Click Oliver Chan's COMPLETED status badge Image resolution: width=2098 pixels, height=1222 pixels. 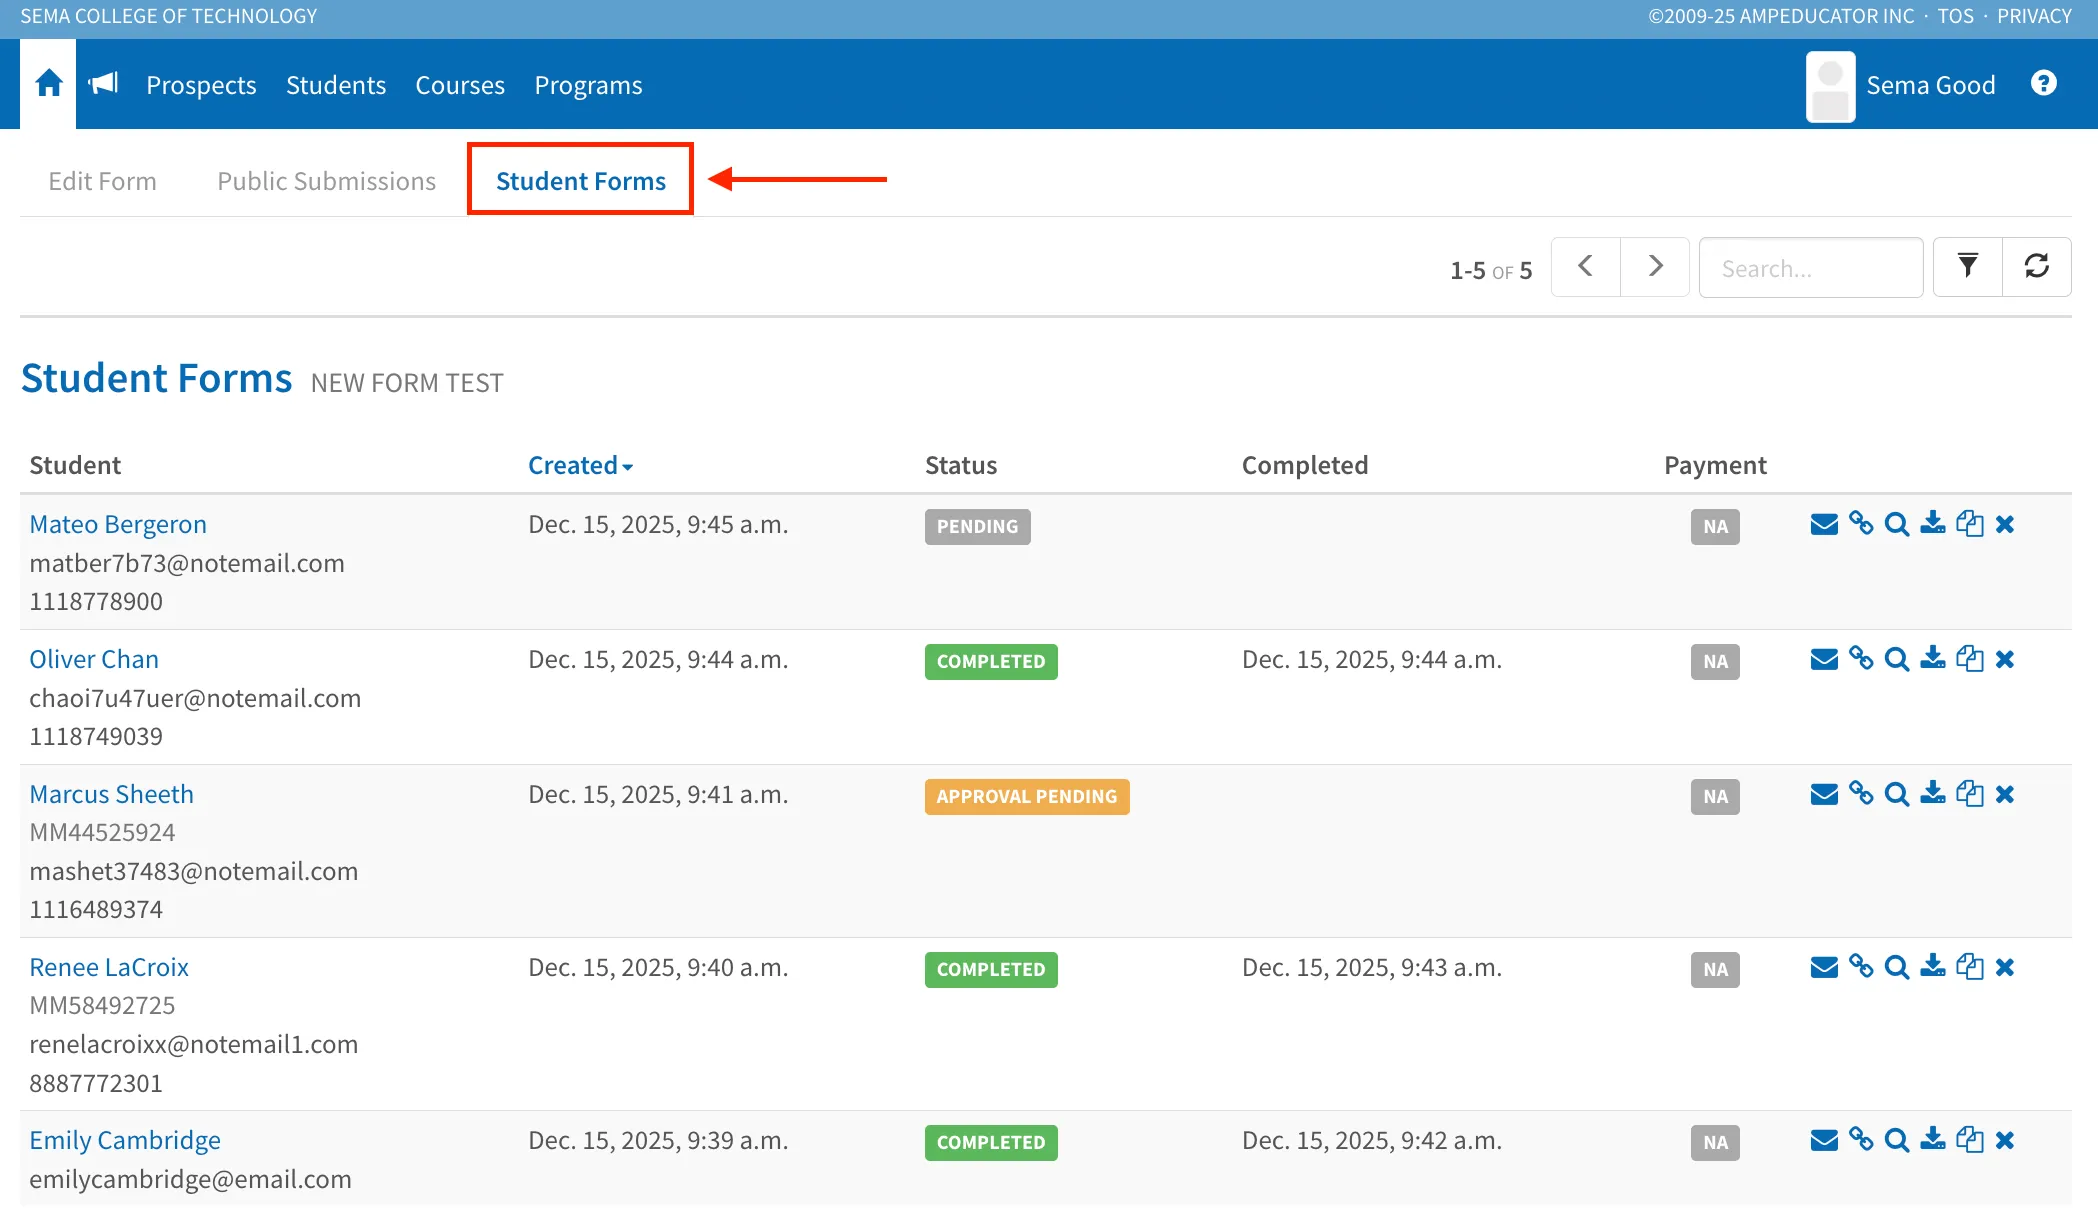point(991,662)
